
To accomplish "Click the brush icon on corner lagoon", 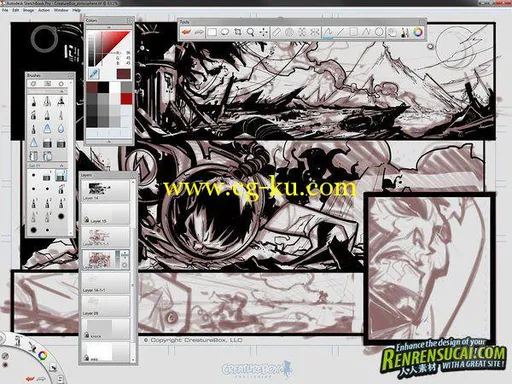I will pos(32,347).
